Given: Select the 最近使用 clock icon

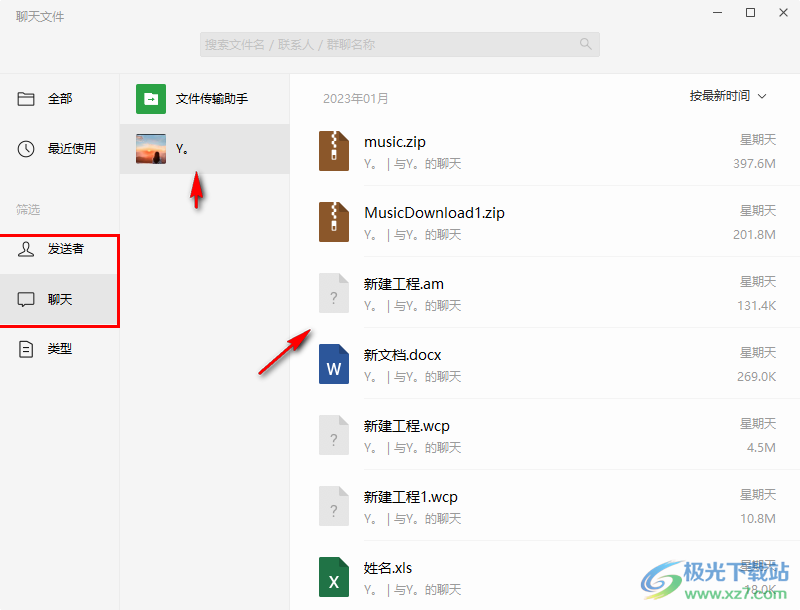Looking at the screenshot, I should click(27, 148).
